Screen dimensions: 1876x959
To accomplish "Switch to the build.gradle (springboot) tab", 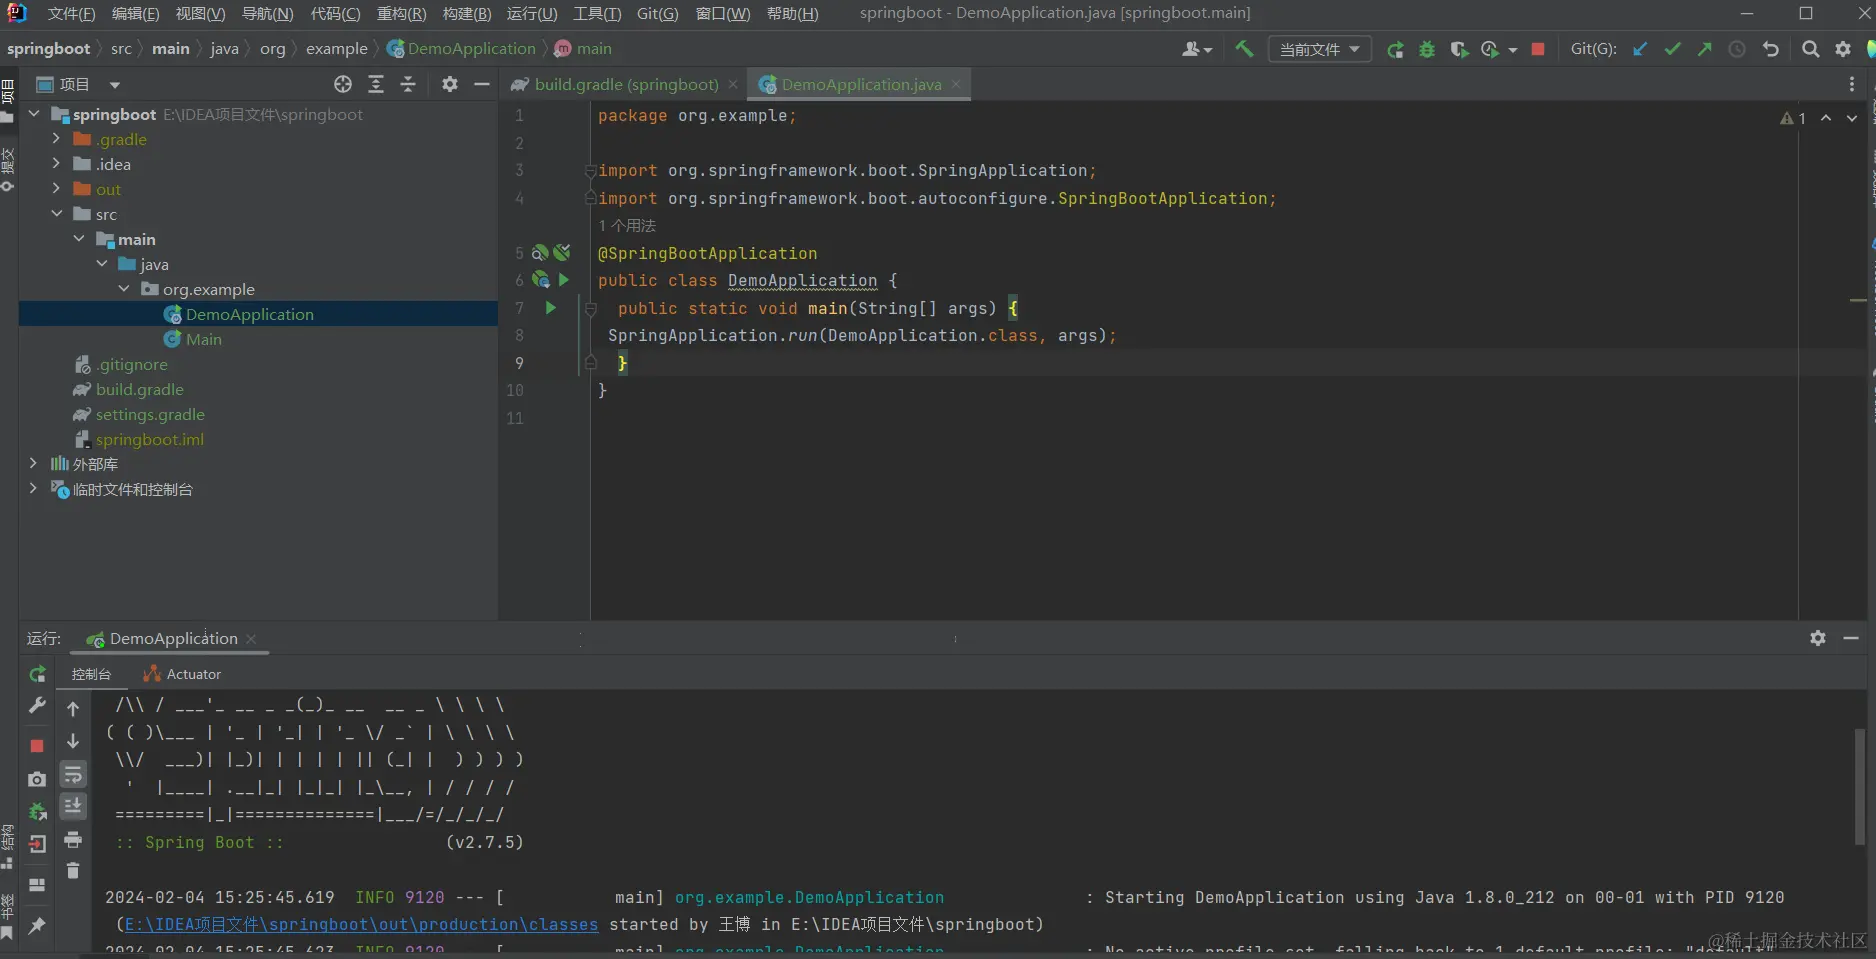I will (626, 85).
